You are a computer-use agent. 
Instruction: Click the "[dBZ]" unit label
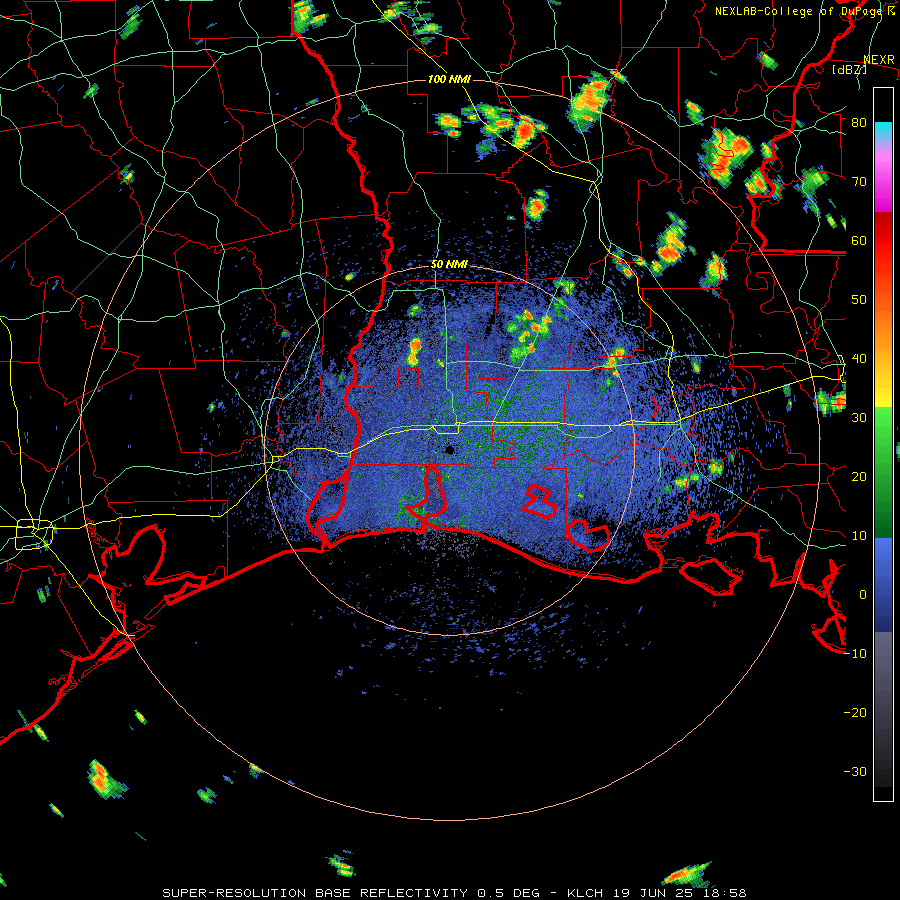[x=849, y=69]
